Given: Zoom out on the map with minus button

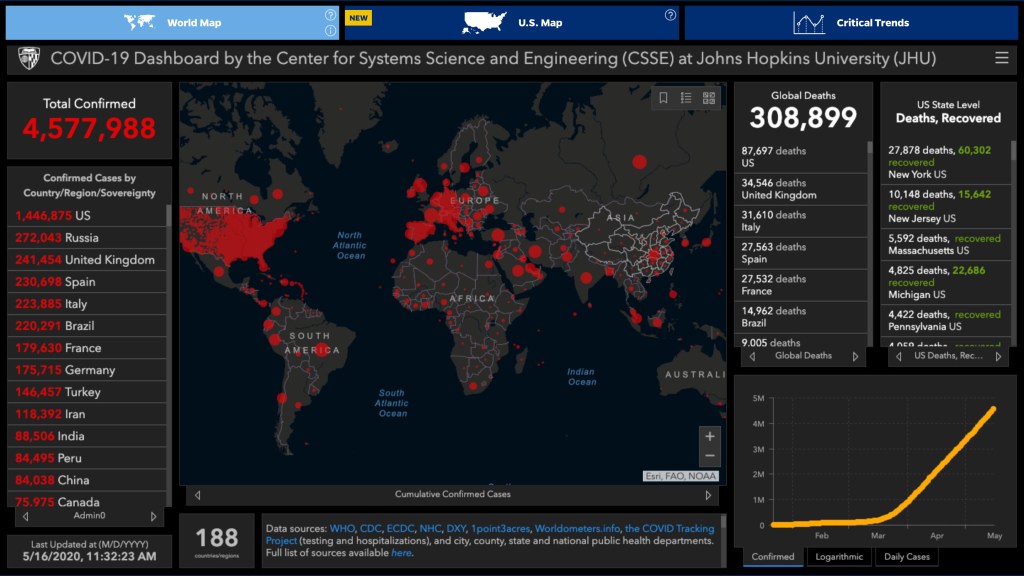Looking at the screenshot, I should point(709,457).
